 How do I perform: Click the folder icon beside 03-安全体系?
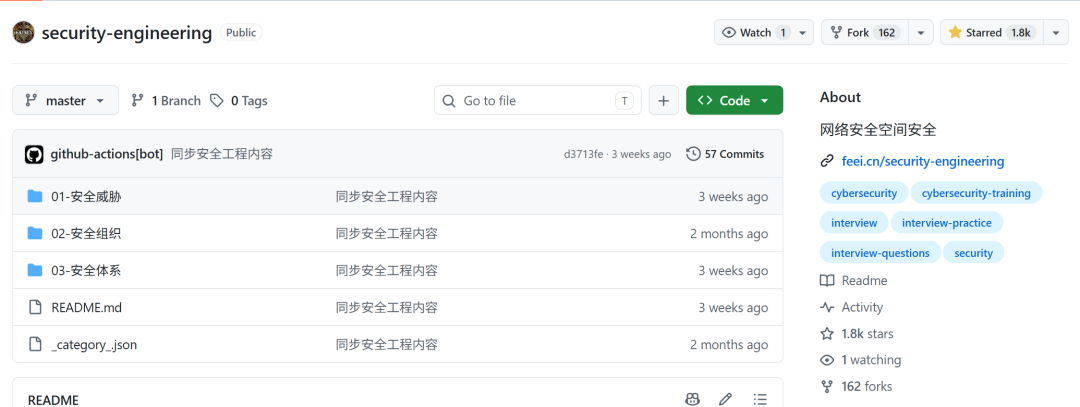(34, 271)
